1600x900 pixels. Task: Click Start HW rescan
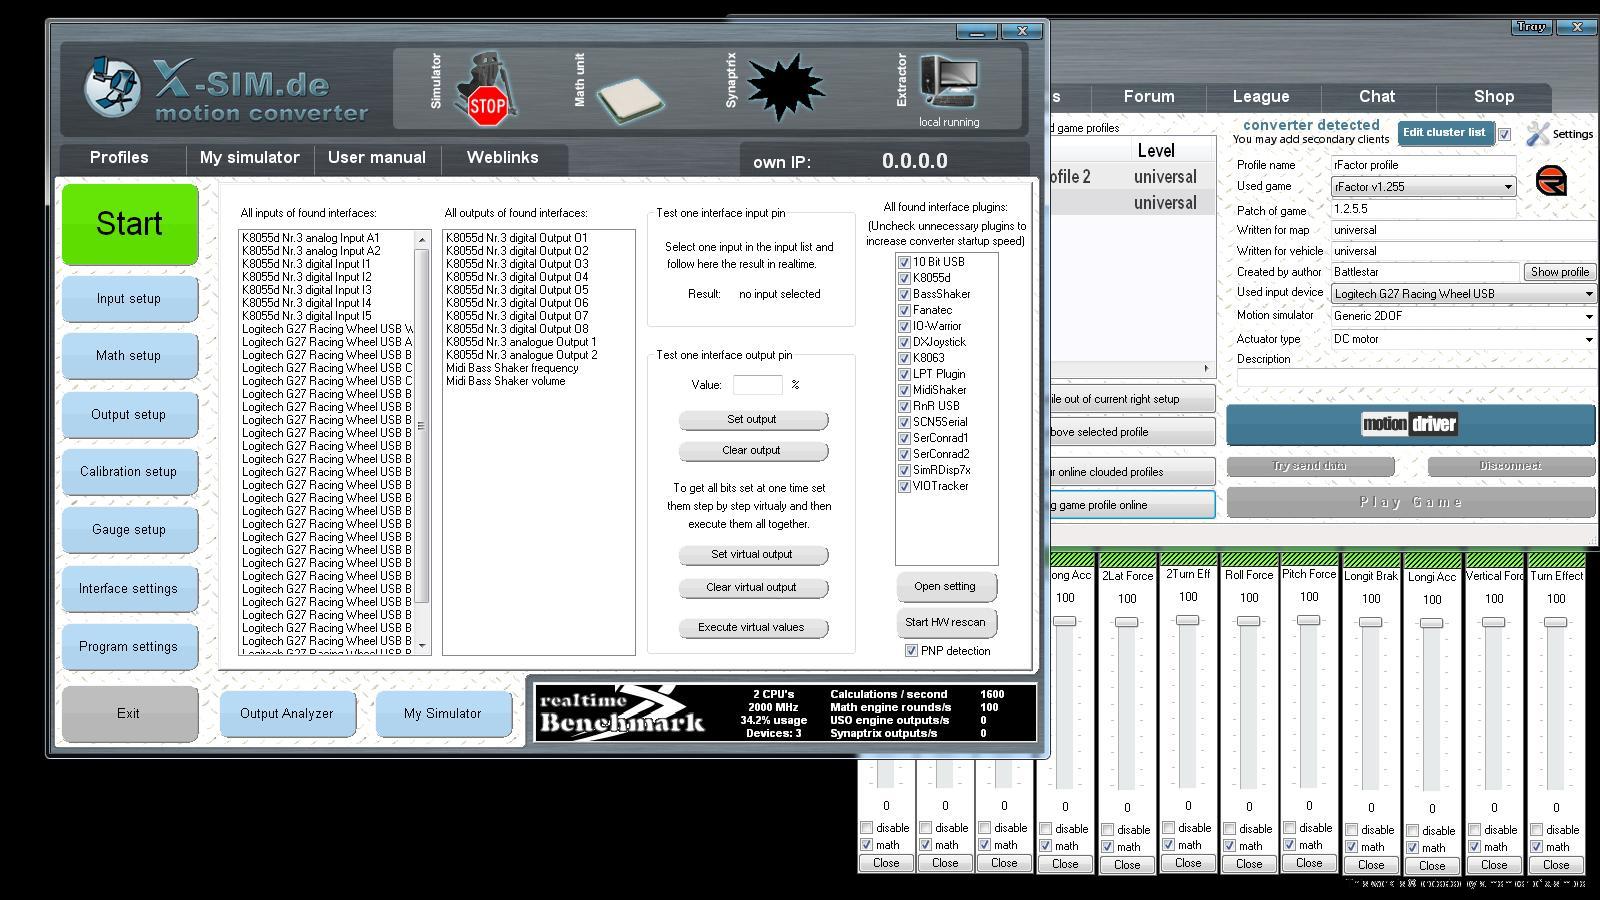(x=946, y=622)
